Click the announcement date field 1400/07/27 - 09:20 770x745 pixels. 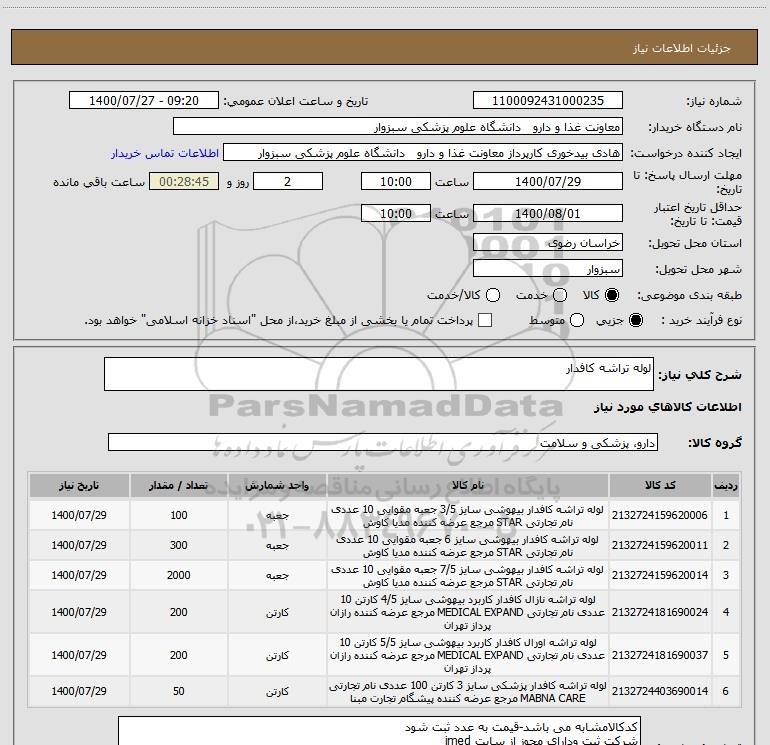(144, 101)
